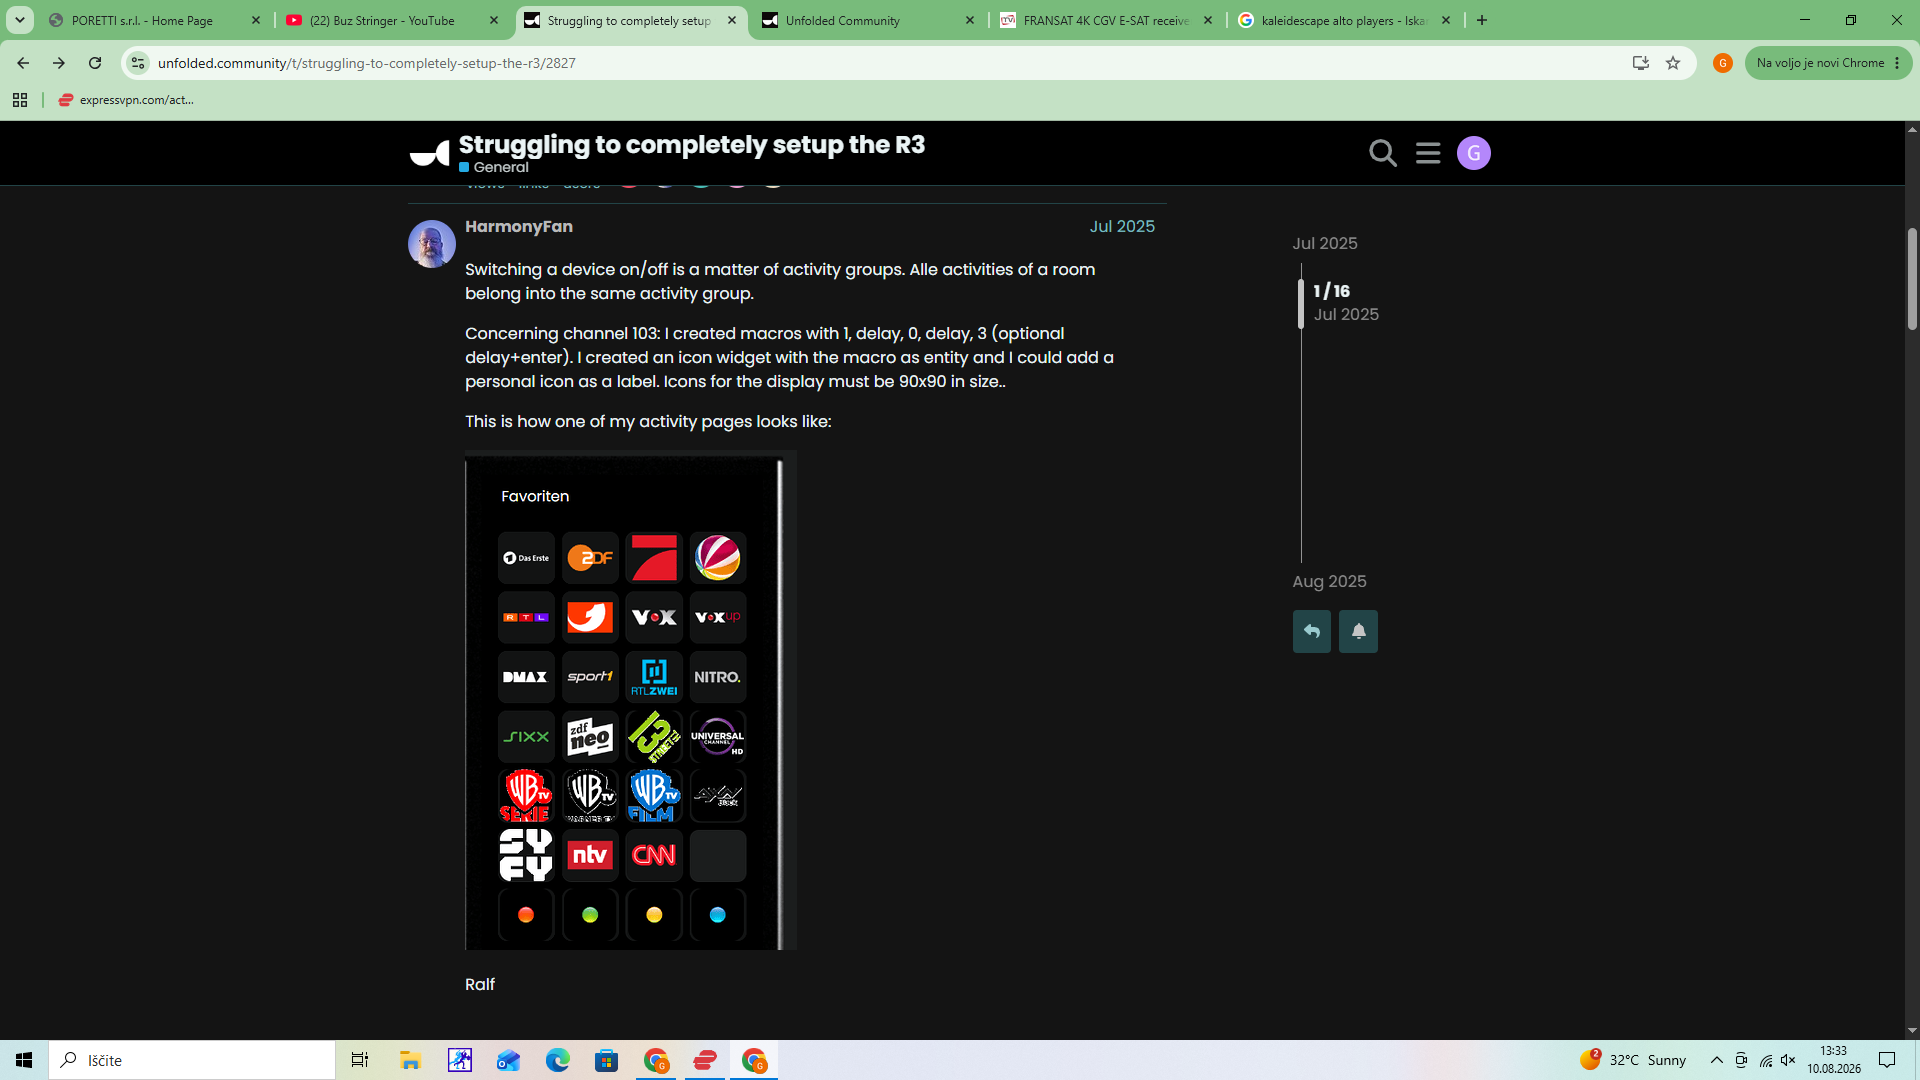
Task: Open Outlook from the taskbar
Action: pyautogui.click(x=508, y=1060)
